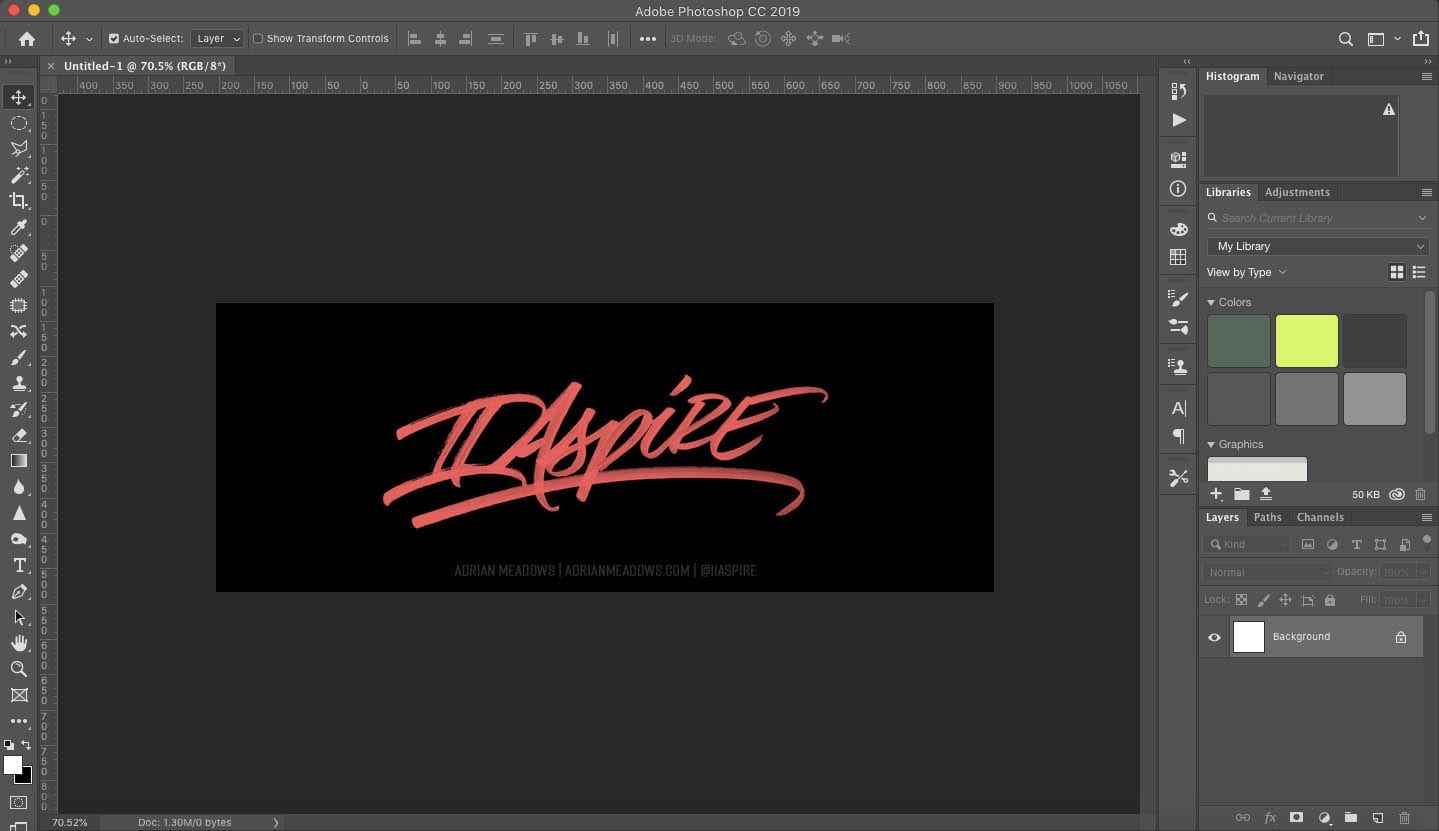Viewport: 1439px width, 831px height.
Task: Open the My Library dropdown
Action: click(1317, 246)
